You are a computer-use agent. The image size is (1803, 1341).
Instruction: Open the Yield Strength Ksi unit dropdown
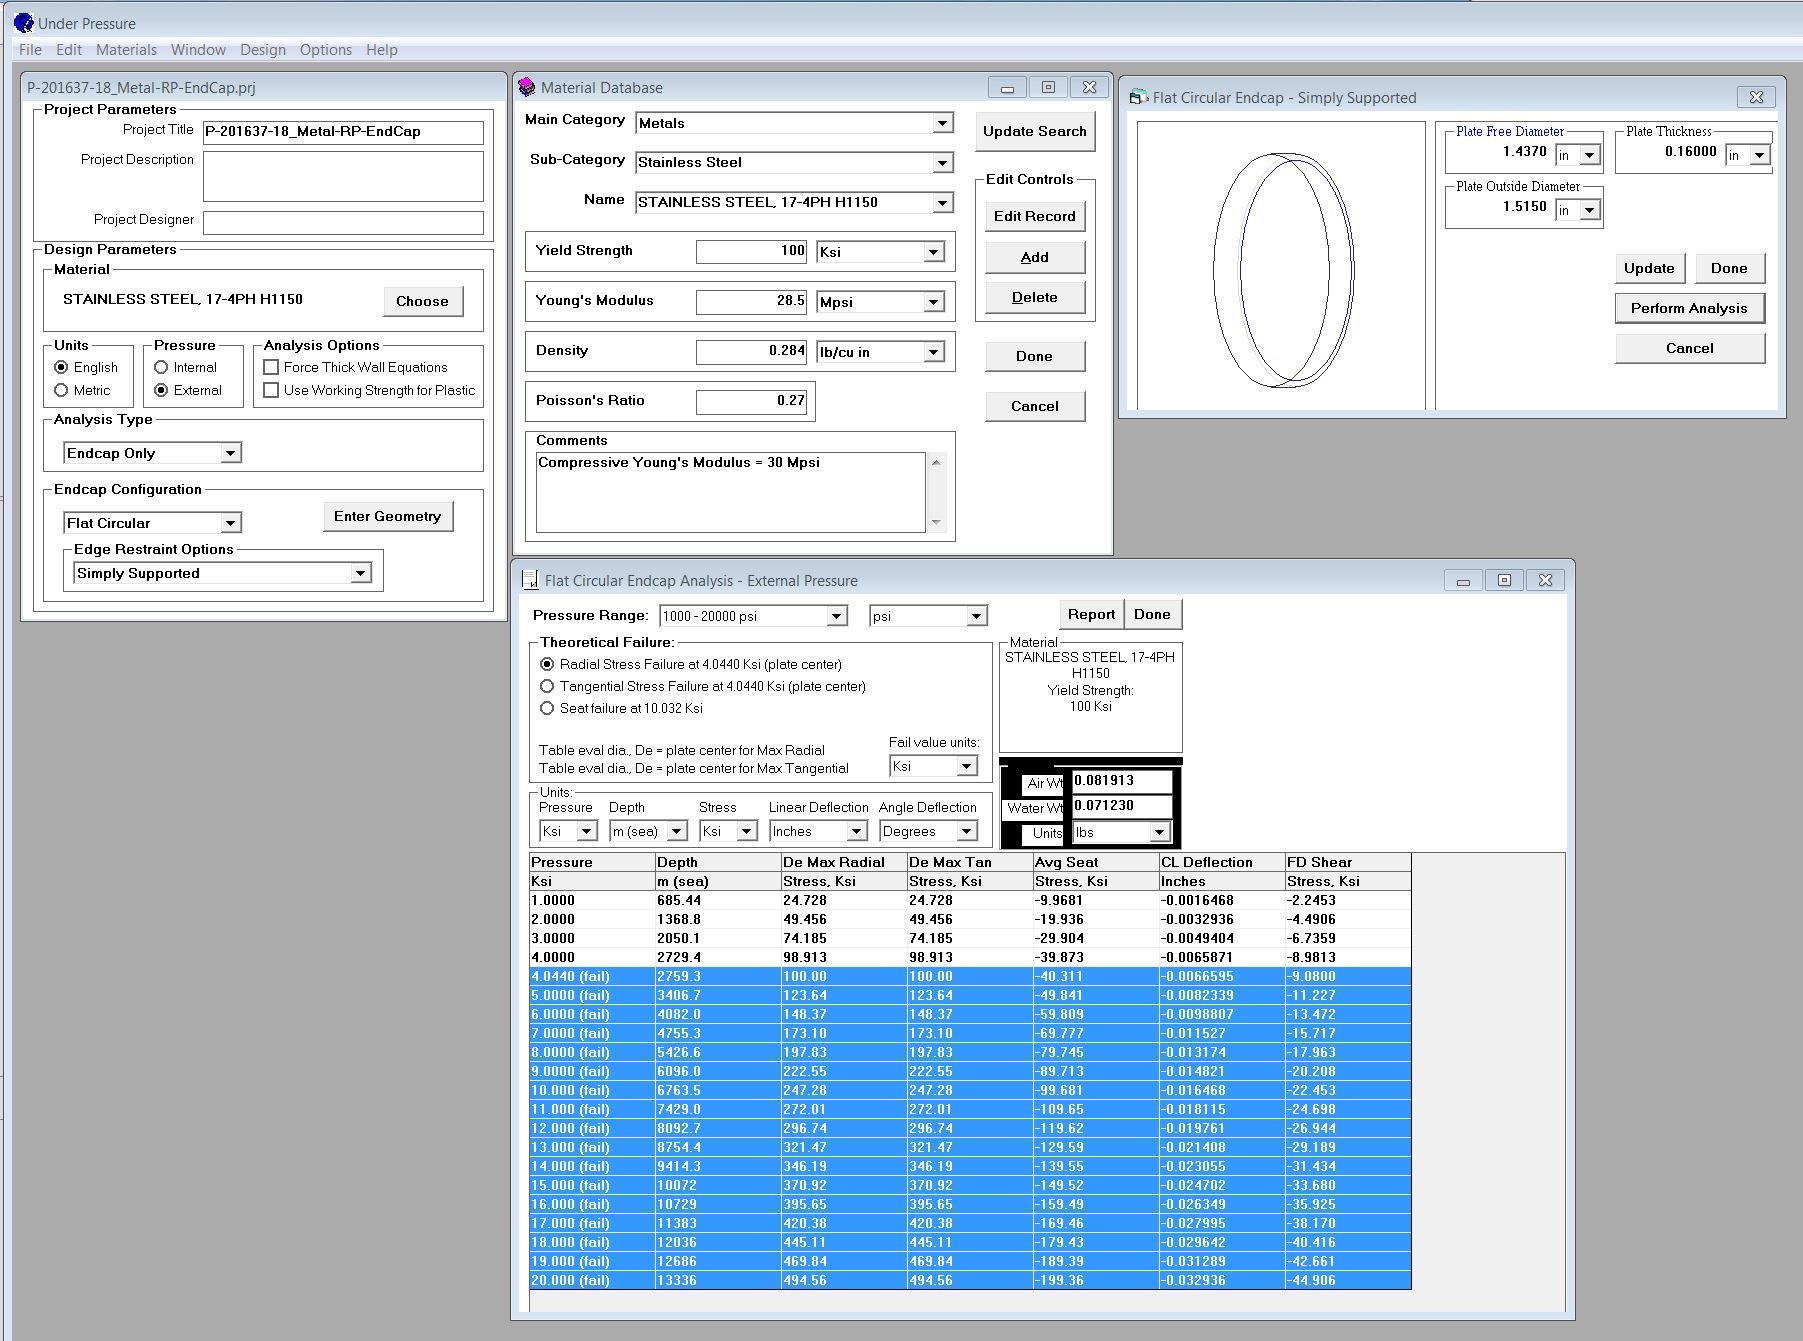(934, 252)
